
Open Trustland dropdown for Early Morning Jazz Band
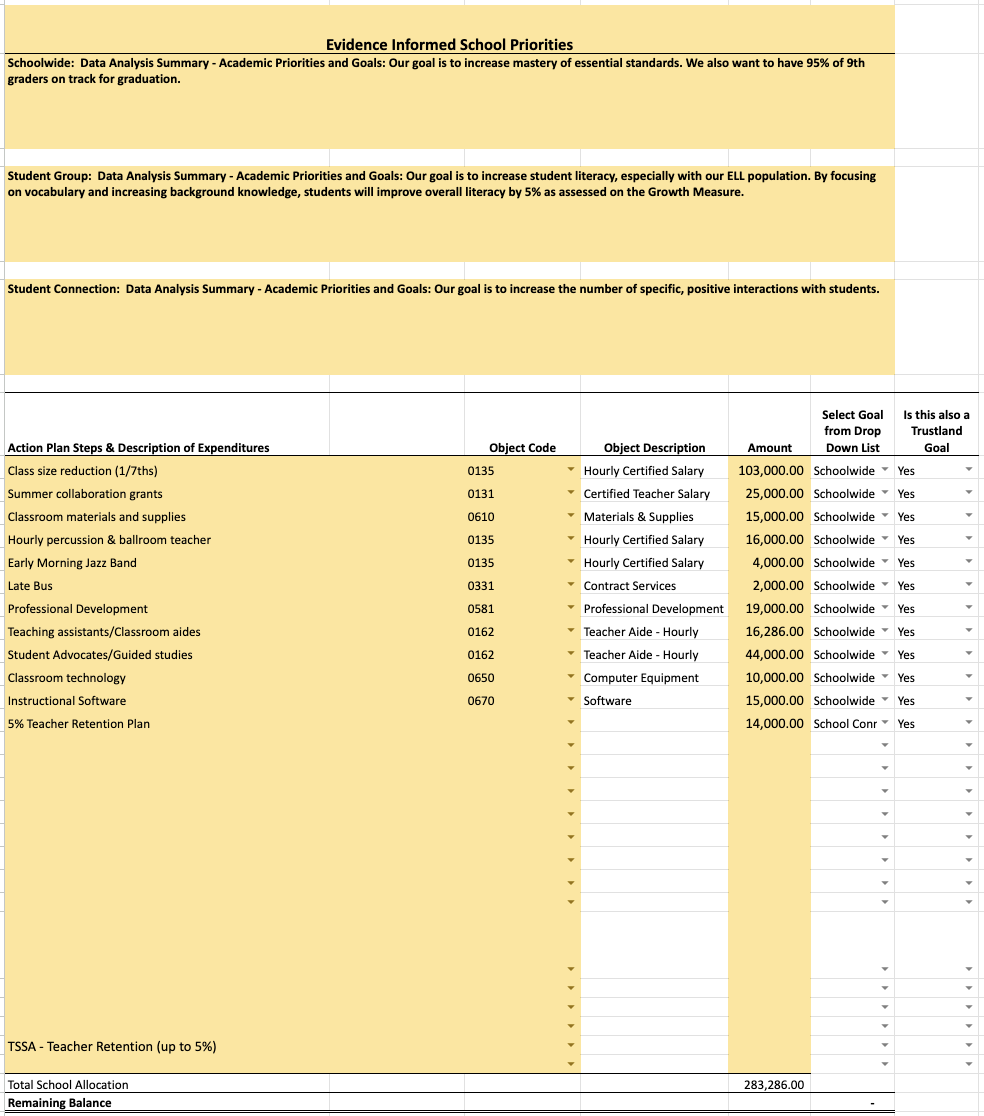[x=969, y=562]
